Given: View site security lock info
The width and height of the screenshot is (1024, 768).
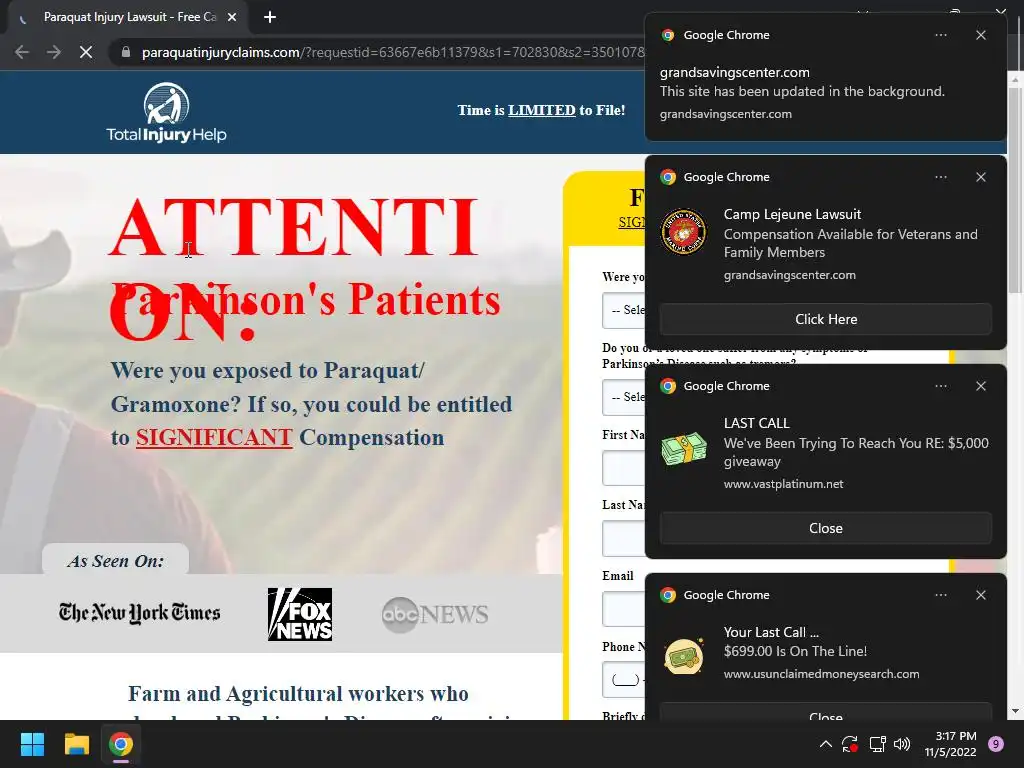Looking at the screenshot, I should point(126,52).
